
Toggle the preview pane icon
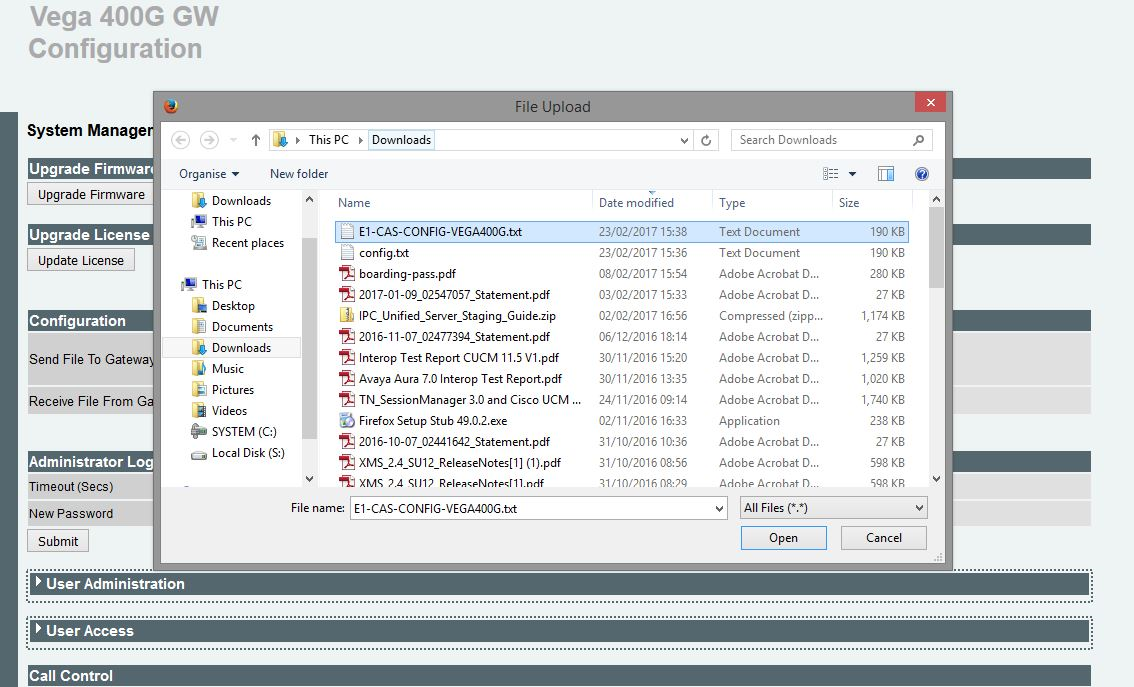point(885,174)
